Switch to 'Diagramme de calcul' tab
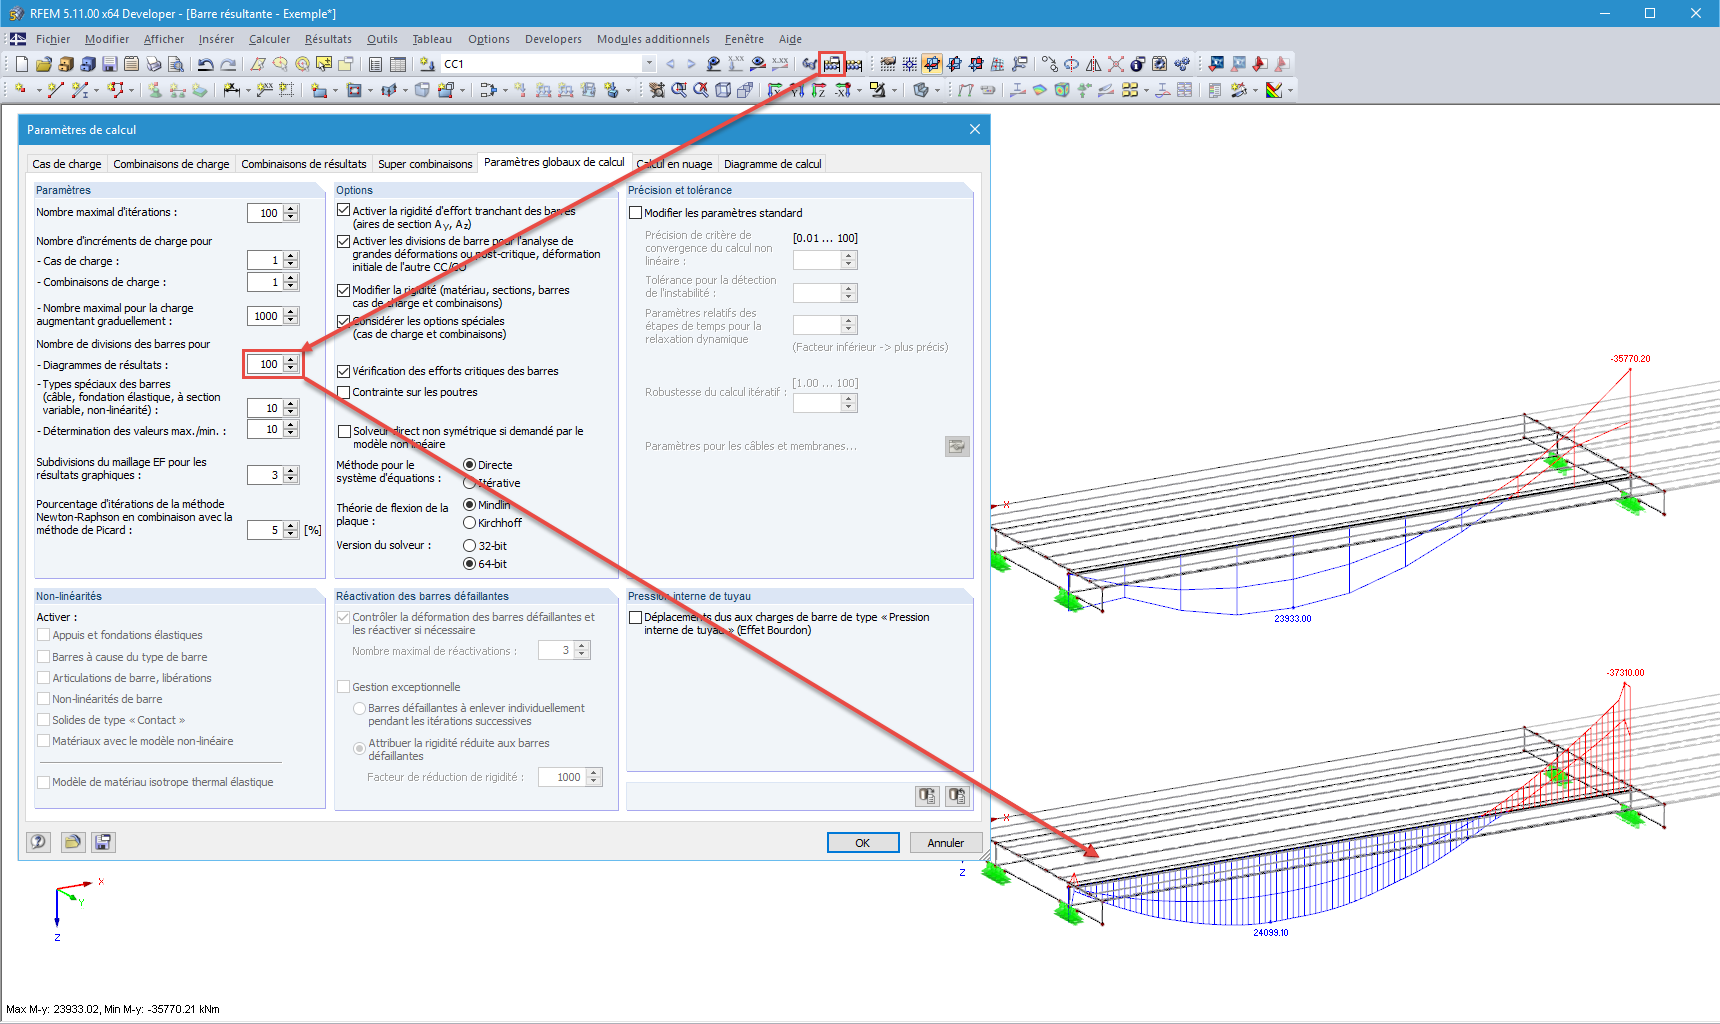1720x1024 pixels. coord(773,164)
